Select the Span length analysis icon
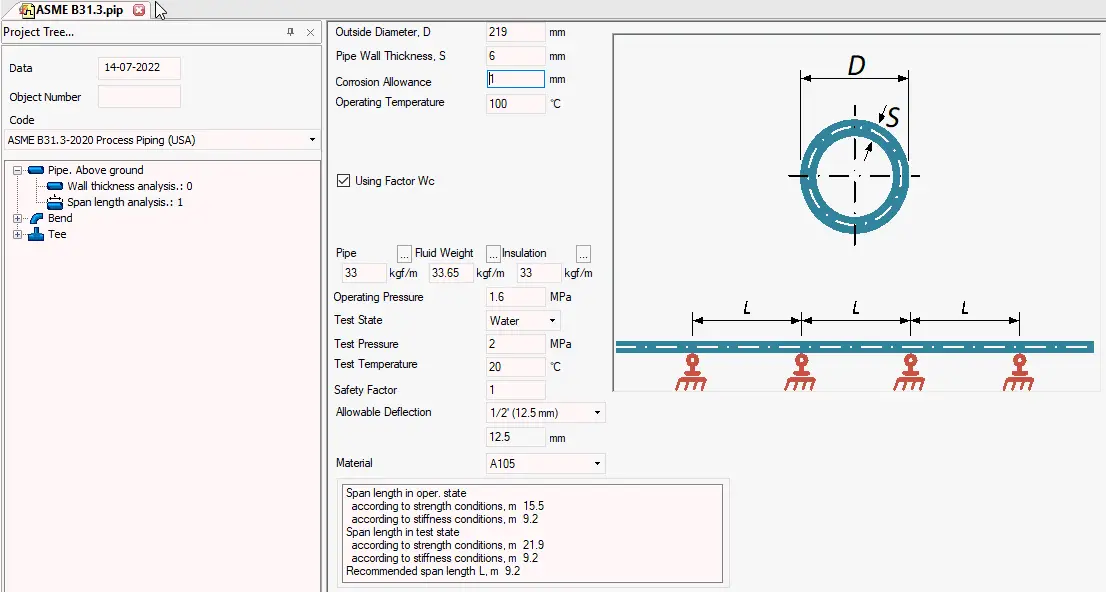The width and height of the screenshot is (1106, 592). click(55, 200)
